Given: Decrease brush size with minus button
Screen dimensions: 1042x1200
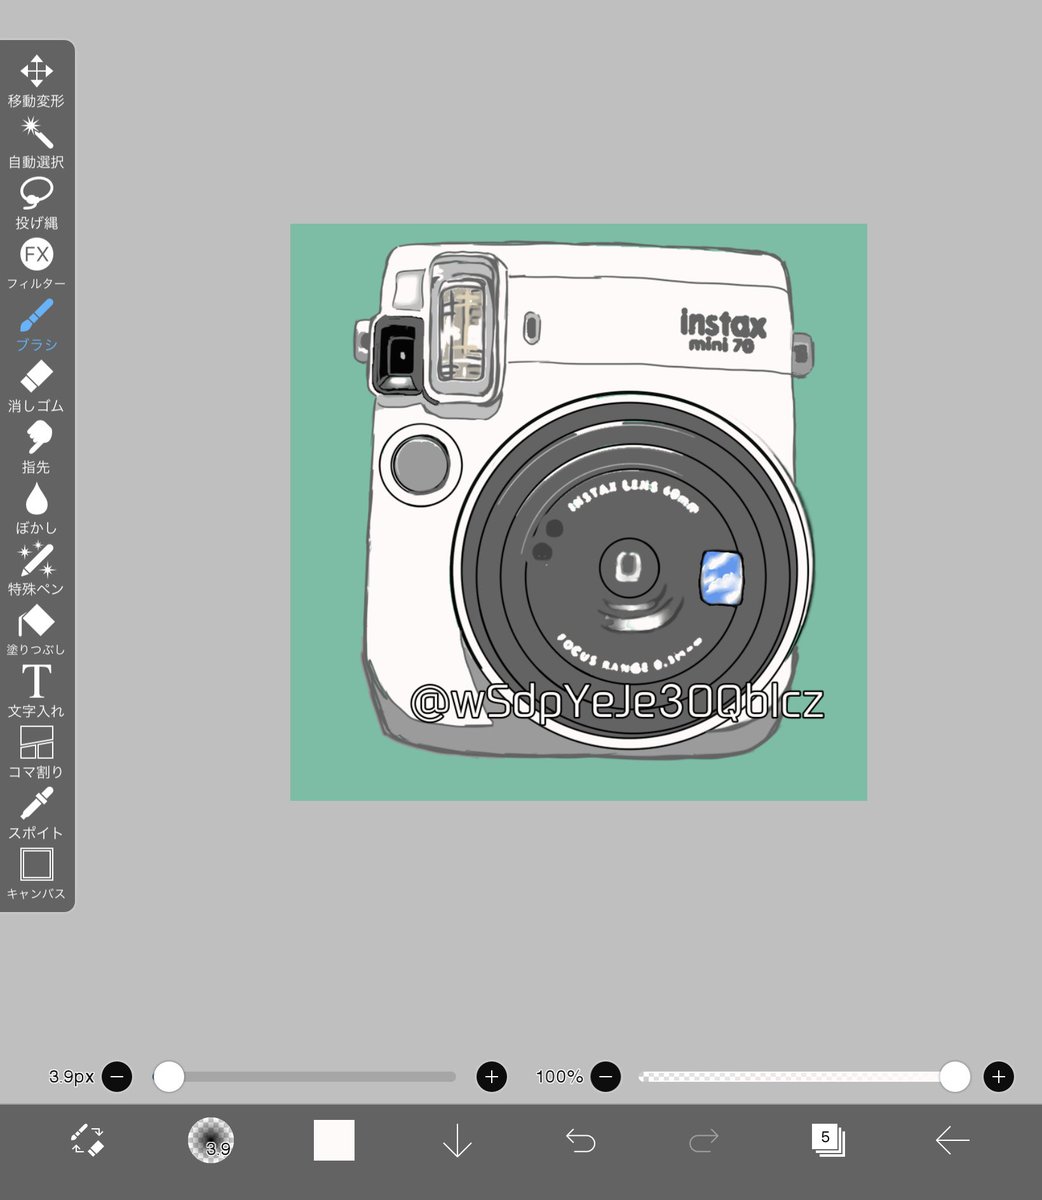Looking at the screenshot, I should pyautogui.click(x=117, y=1076).
